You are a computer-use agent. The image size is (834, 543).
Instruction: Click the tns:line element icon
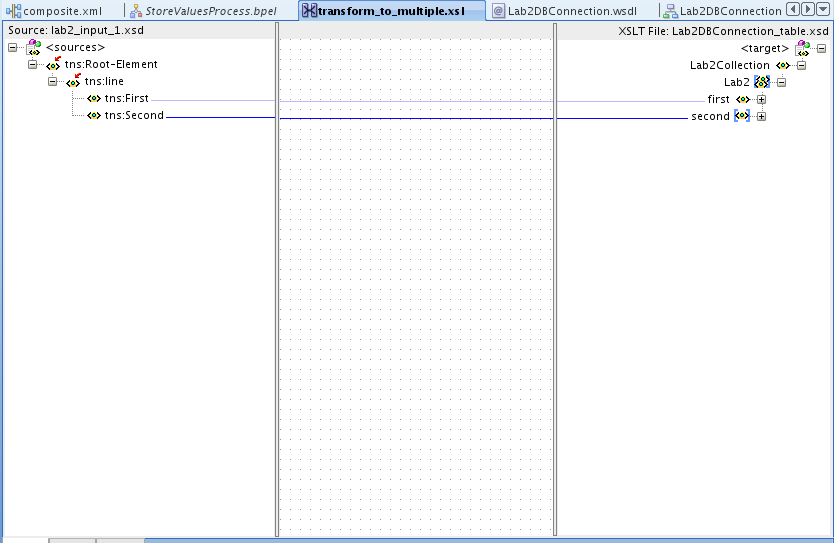coord(73,82)
